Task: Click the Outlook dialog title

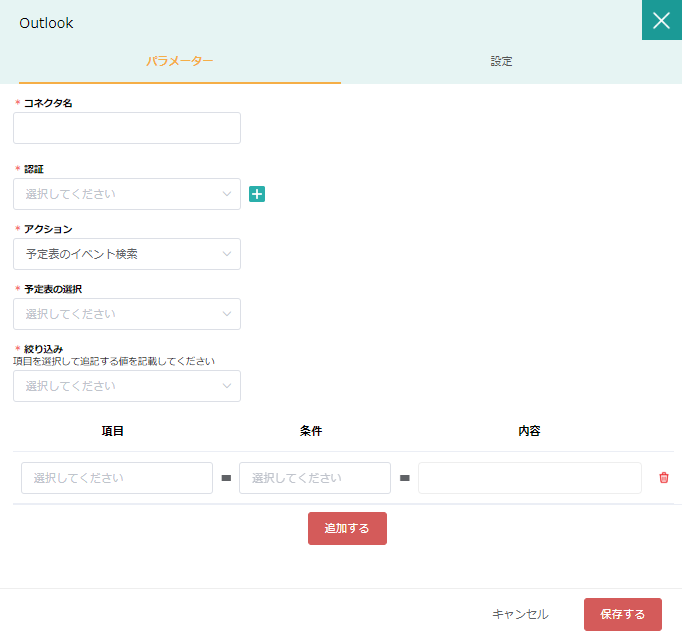Action: click(46, 23)
